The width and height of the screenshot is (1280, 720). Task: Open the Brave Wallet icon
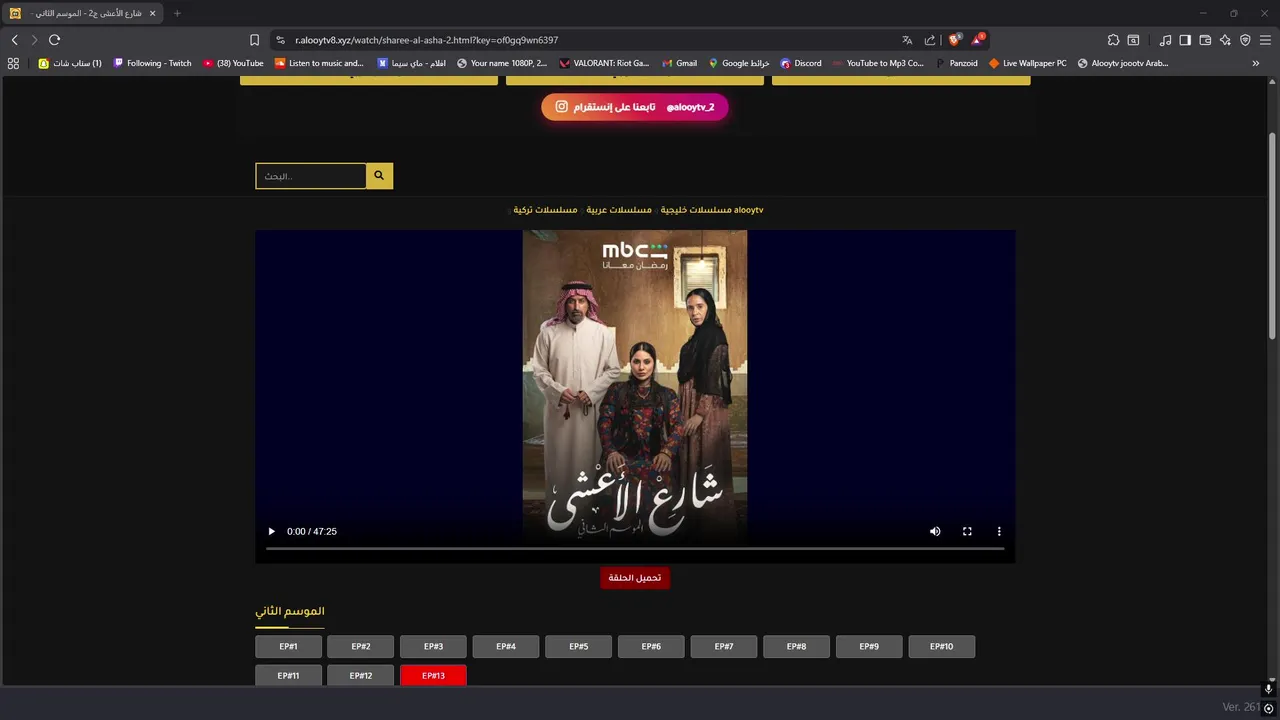click(1205, 40)
